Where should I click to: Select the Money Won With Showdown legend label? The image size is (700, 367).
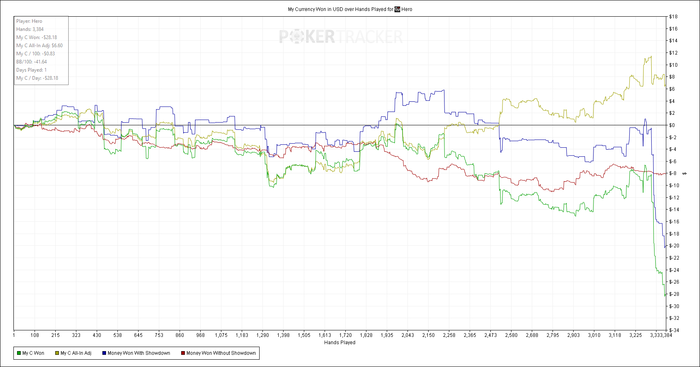[139, 353]
